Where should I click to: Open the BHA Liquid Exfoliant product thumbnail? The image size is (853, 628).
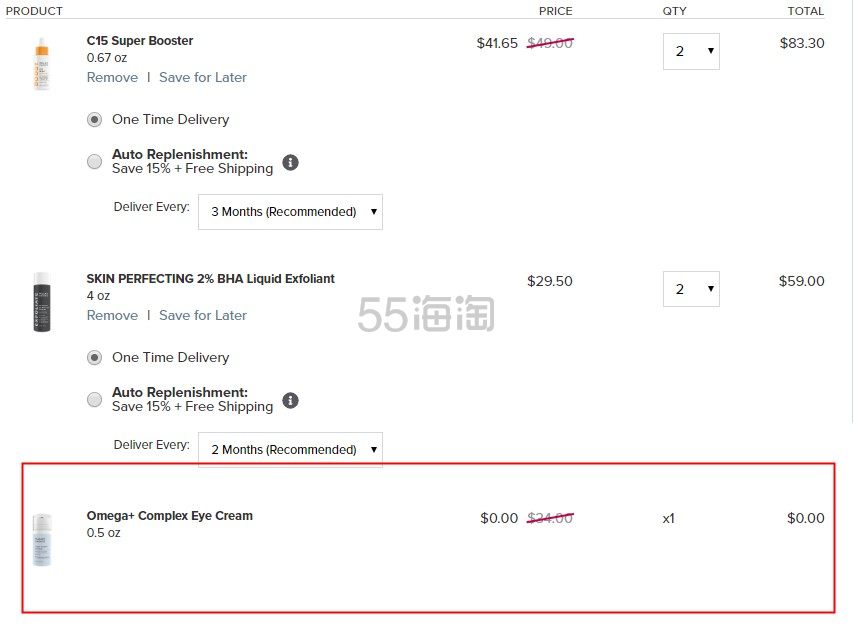click(x=42, y=302)
